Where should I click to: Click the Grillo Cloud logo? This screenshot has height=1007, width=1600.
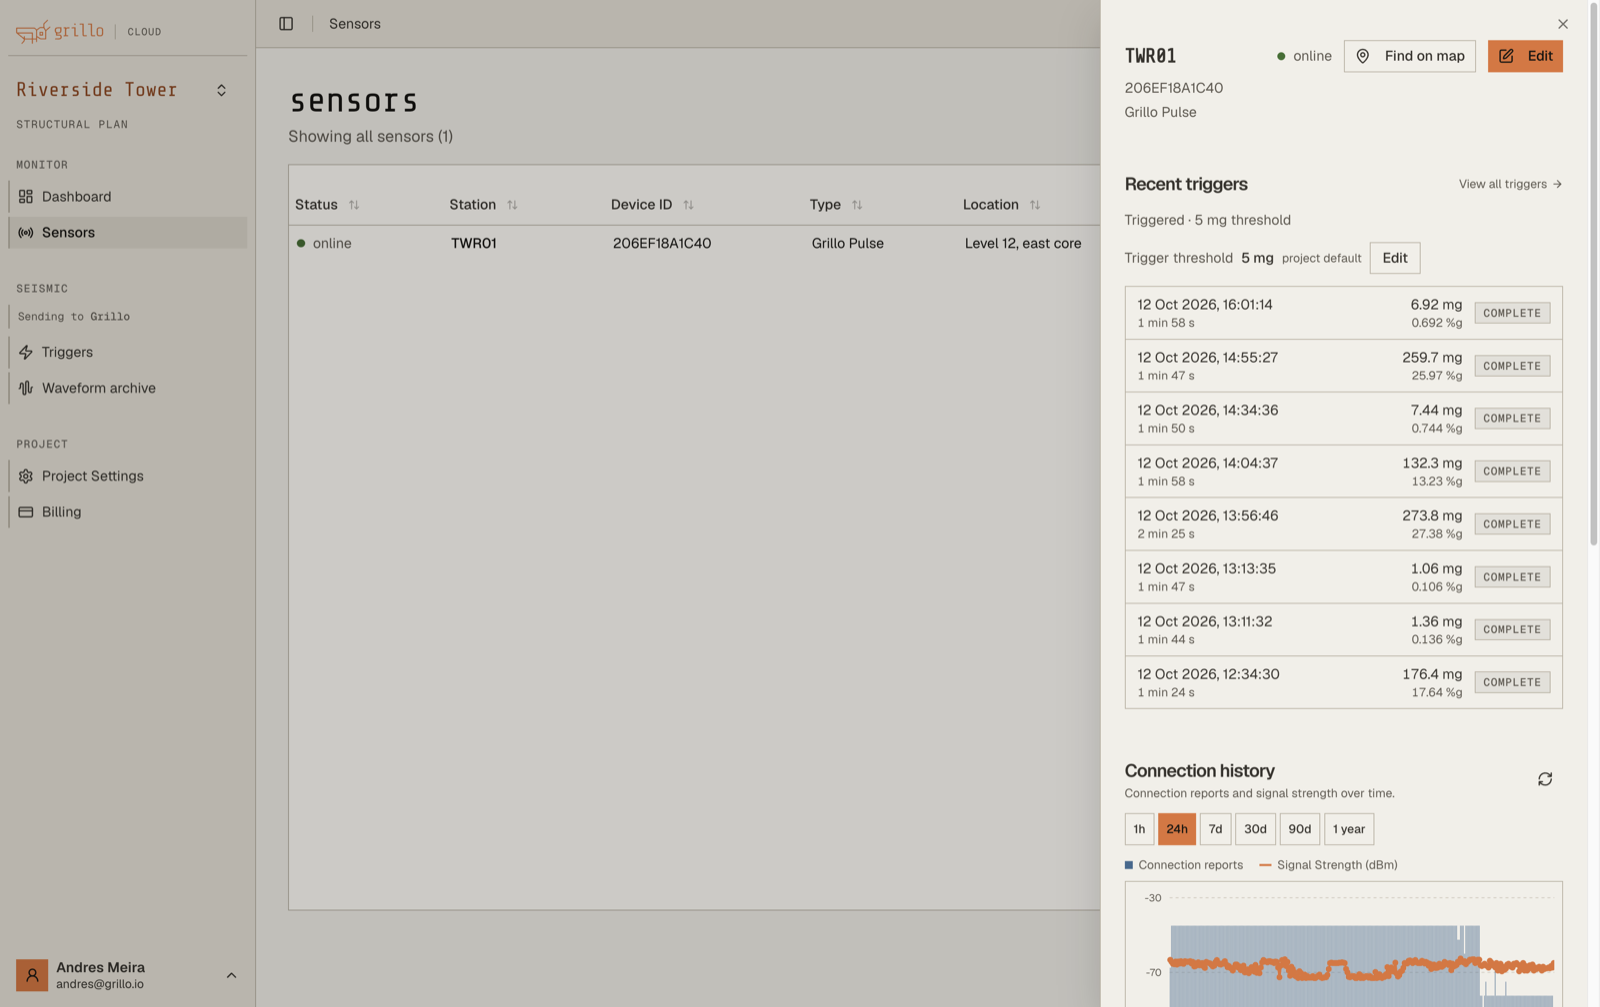coord(88,31)
